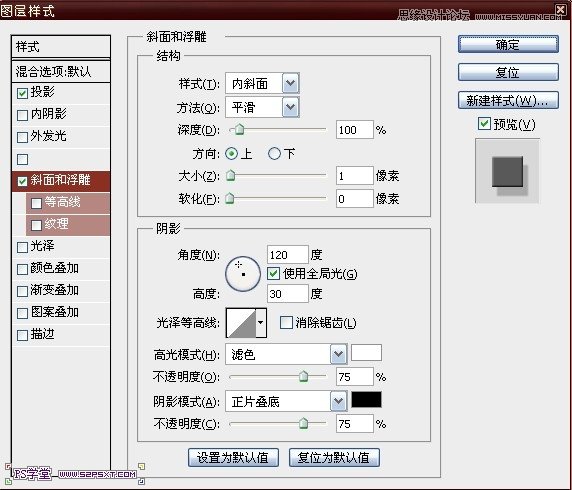
Task: Open the 样式 style dropdown 内斜面
Action: (262, 84)
